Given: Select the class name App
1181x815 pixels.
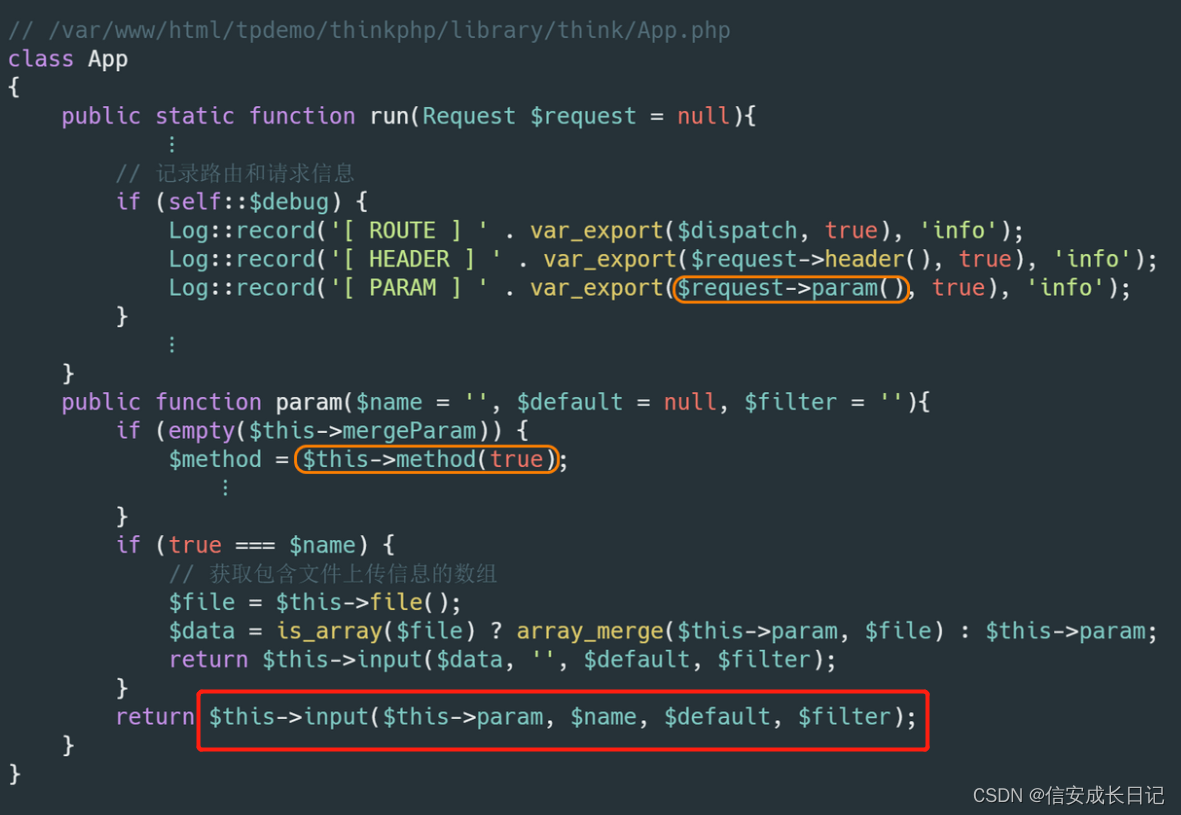Looking at the screenshot, I should pyautogui.click(x=108, y=59).
